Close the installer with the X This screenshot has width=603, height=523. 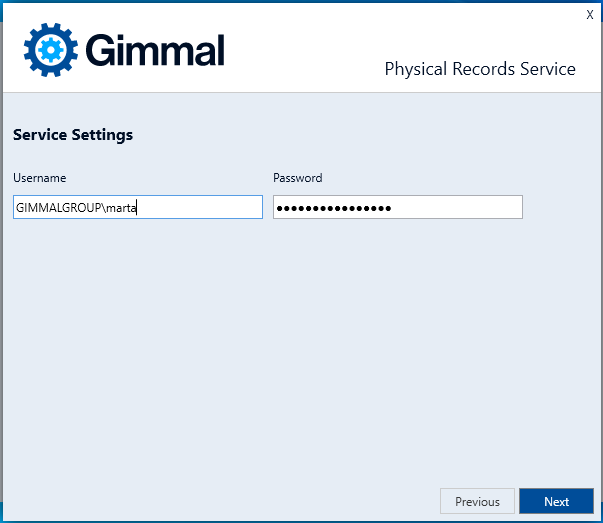point(590,15)
